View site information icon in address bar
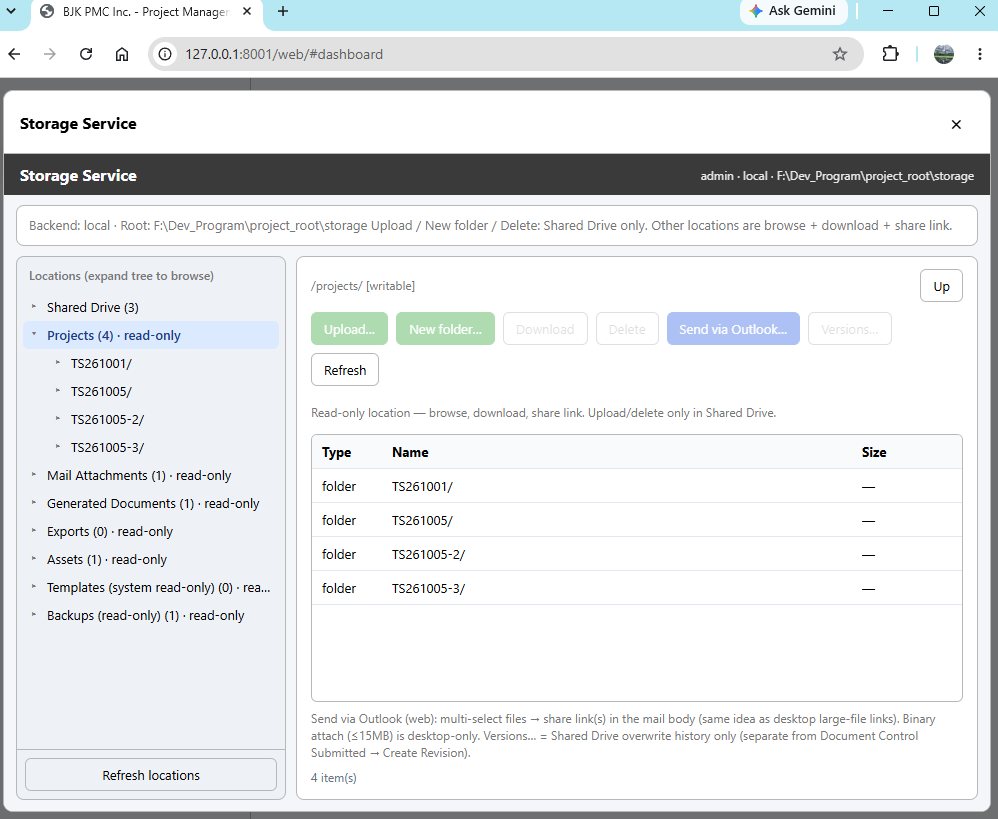Image resolution: width=998 pixels, height=819 pixels. 165,54
